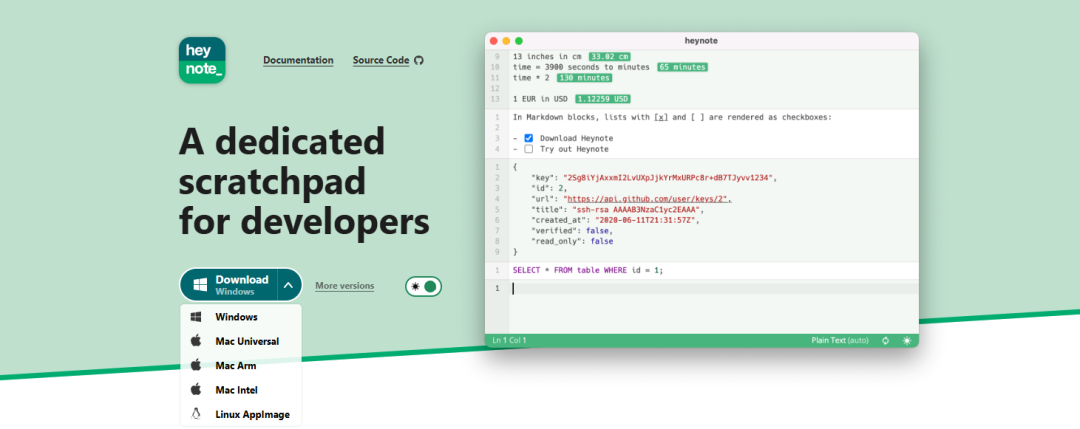Image resolution: width=1080 pixels, height=429 pixels.
Task: Uncheck the Download Heynote checkbox
Action: [528, 138]
